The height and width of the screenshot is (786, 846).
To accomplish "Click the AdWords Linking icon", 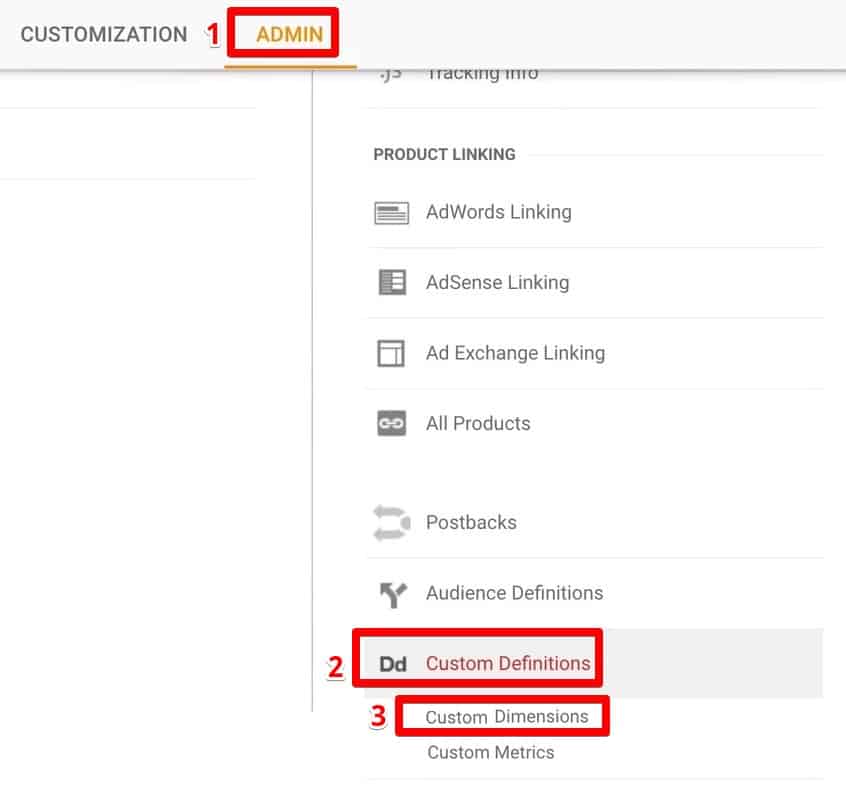I will tap(391, 213).
